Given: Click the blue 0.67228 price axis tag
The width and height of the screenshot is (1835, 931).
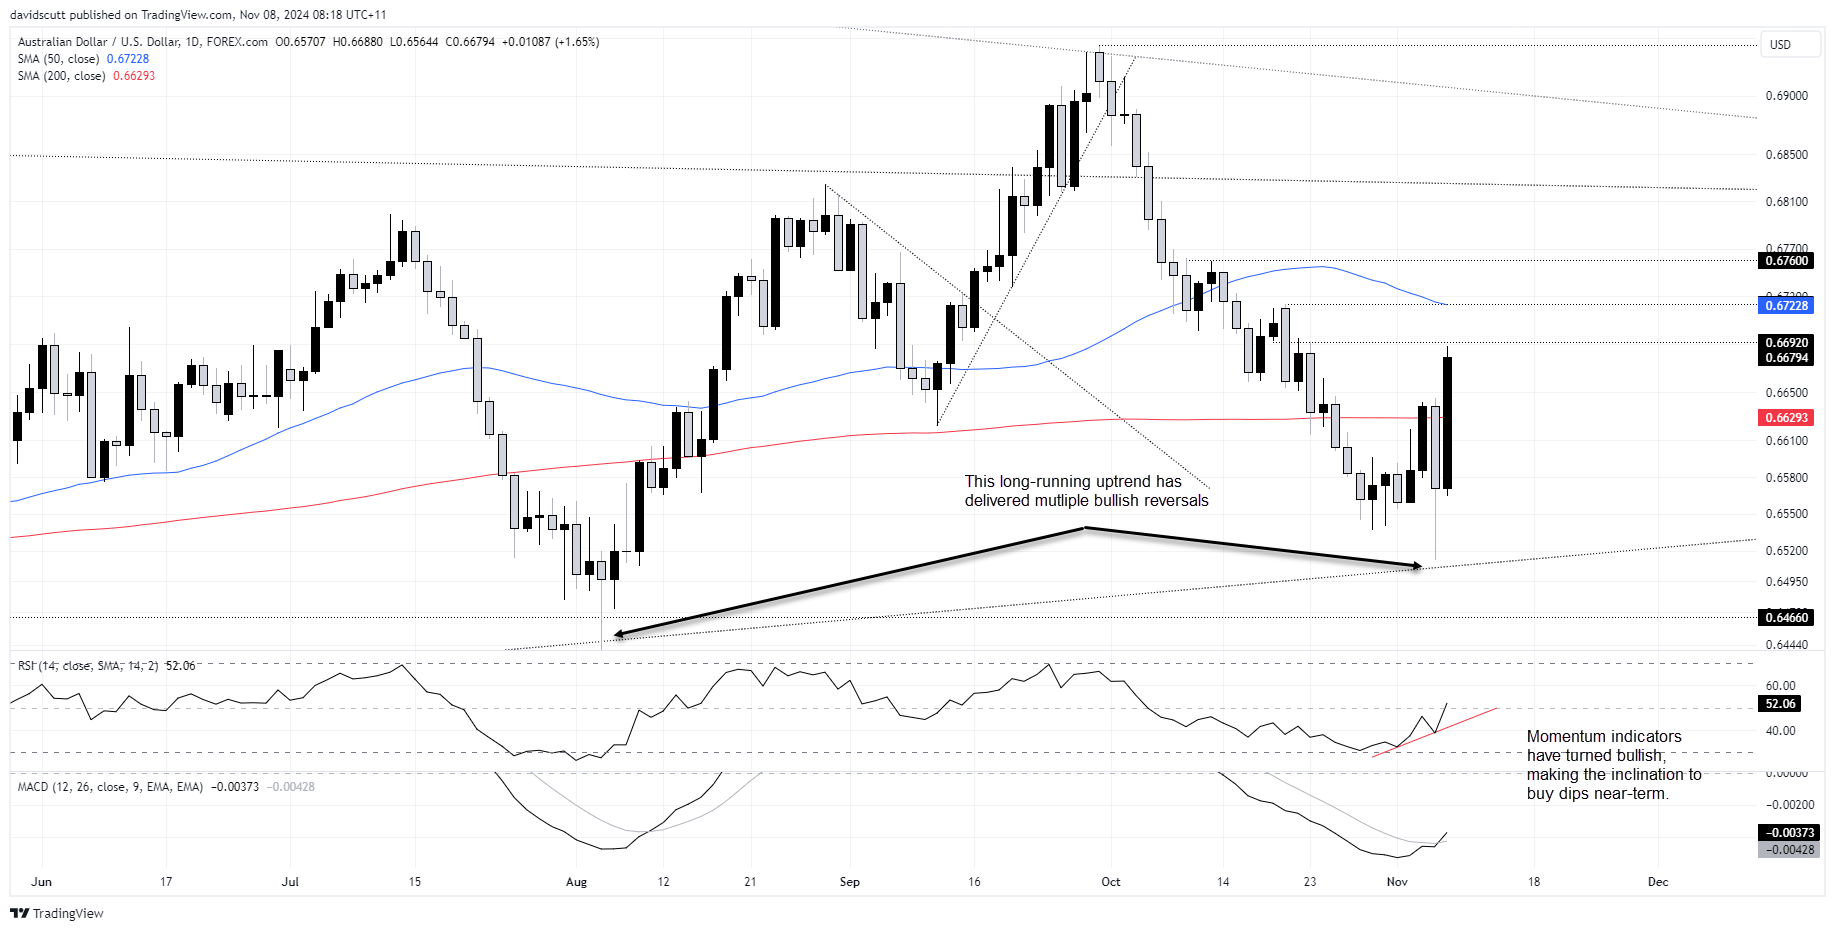Looking at the screenshot, I should 1786,306.
